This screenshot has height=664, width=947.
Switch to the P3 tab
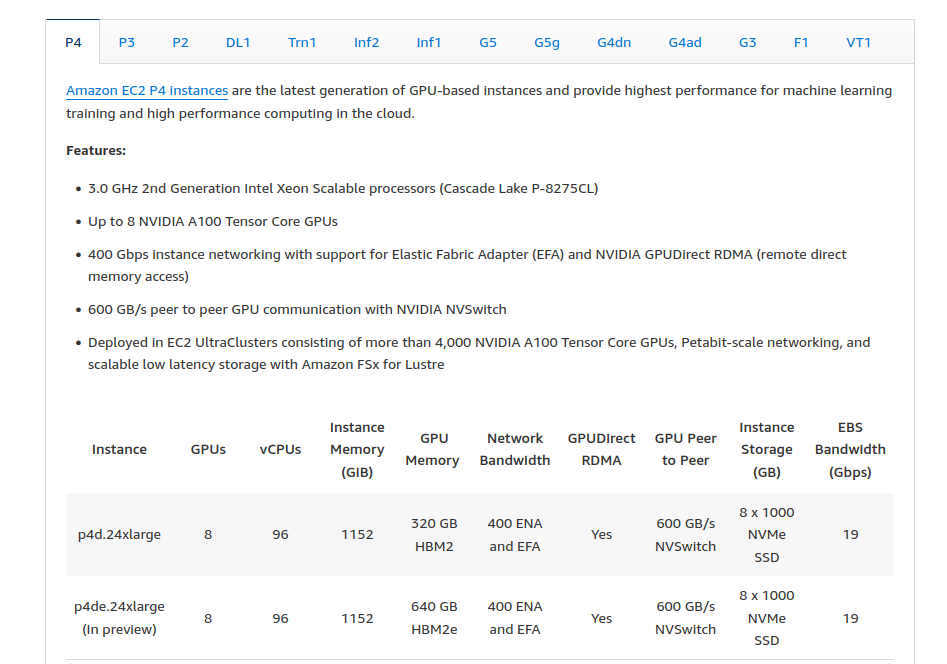127,42
